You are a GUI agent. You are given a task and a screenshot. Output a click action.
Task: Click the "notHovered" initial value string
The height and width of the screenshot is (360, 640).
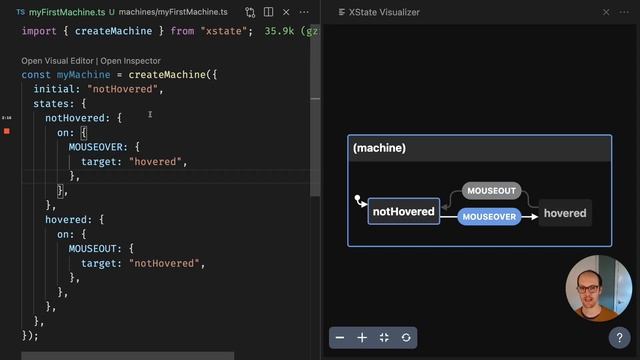(x=122, y=89)
